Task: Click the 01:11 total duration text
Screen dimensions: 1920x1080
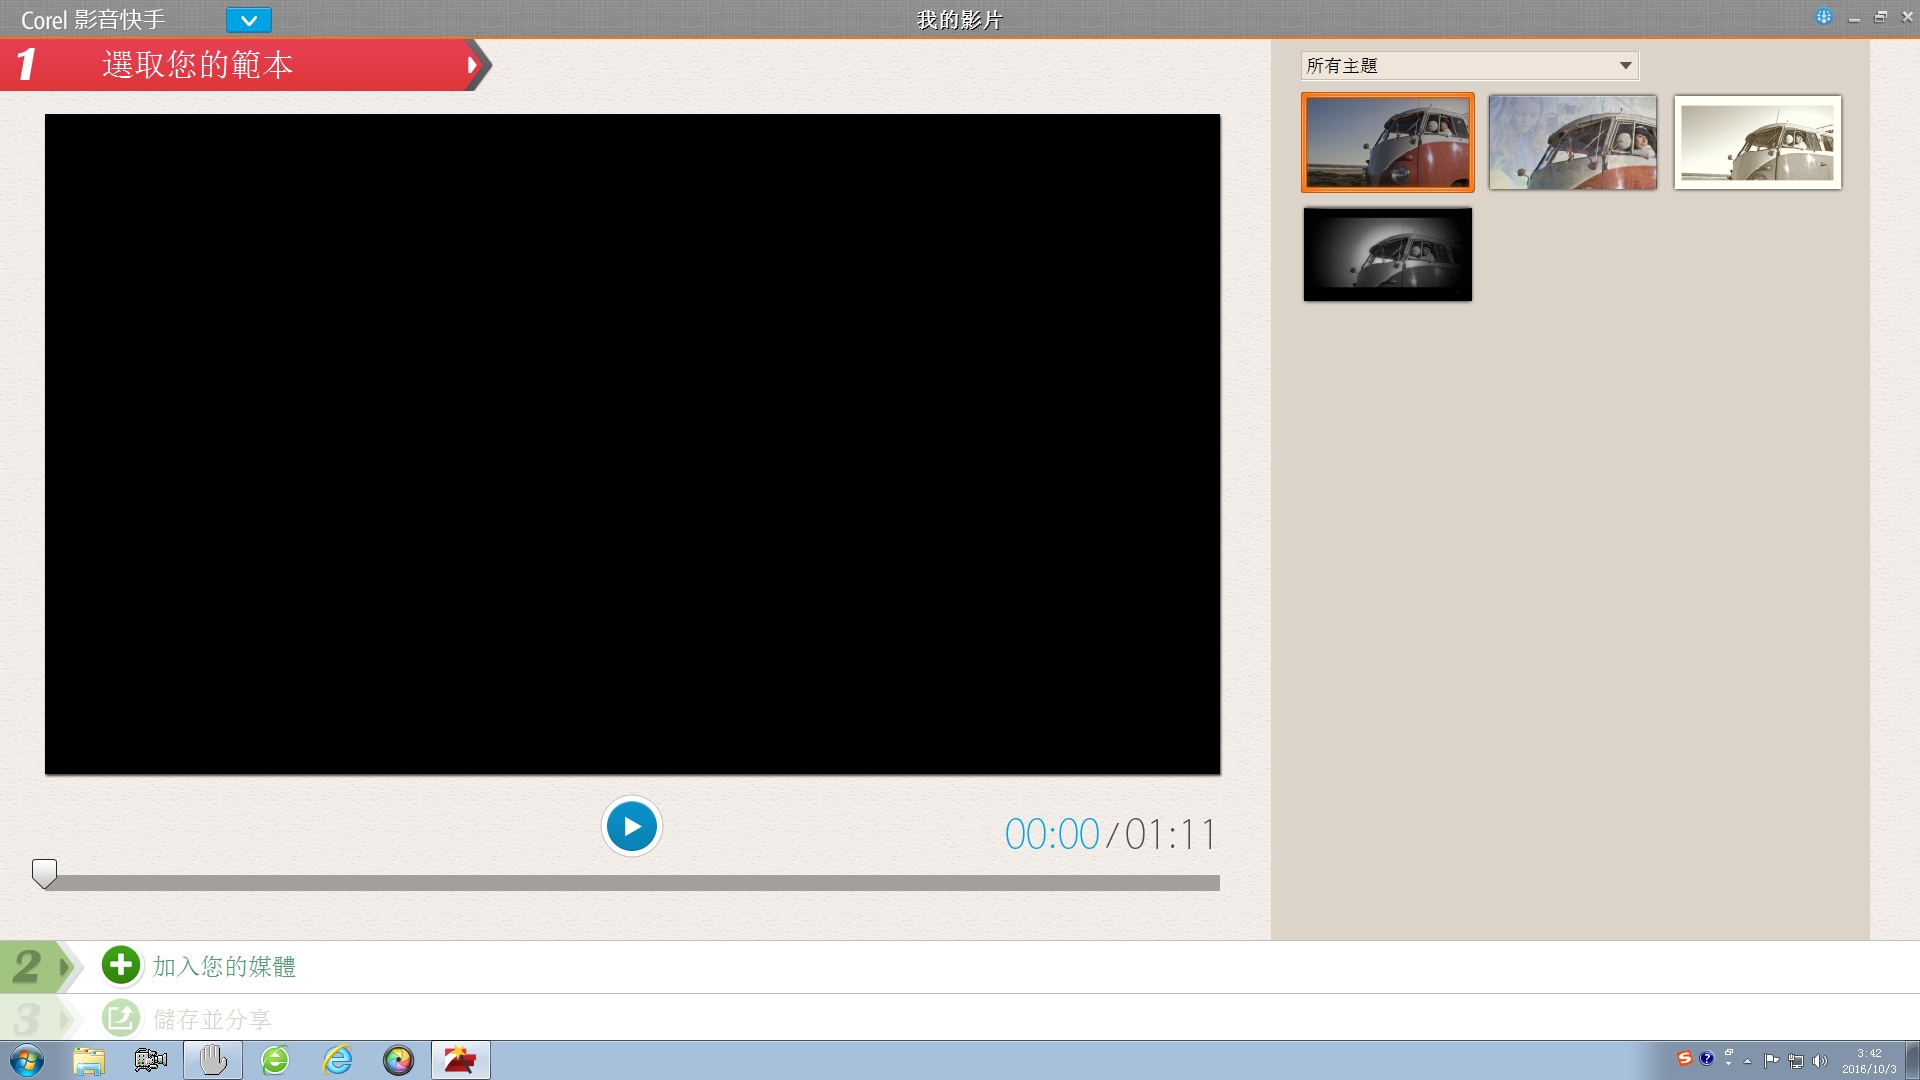Action: 1170,834
